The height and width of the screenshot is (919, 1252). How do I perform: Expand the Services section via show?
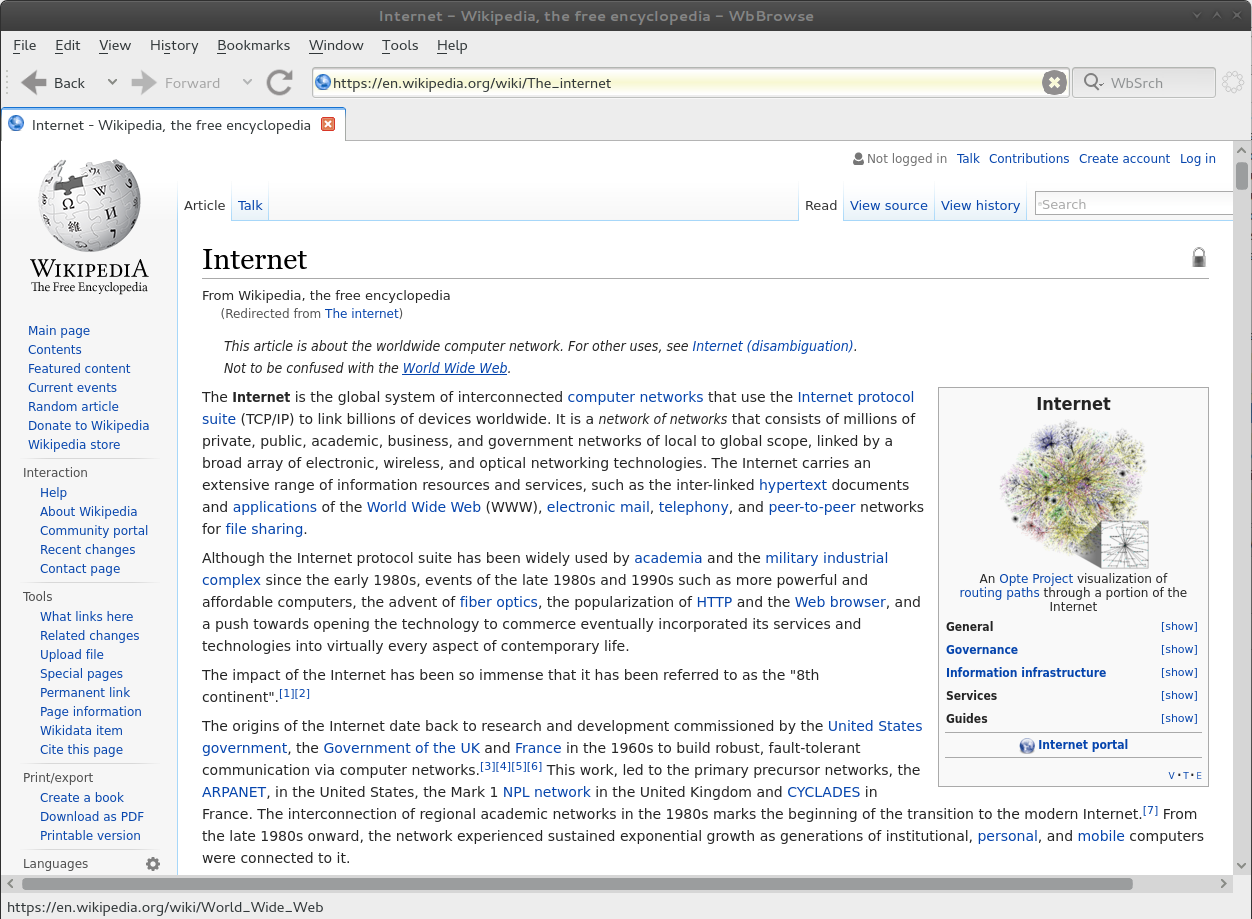click(1179, 696)
